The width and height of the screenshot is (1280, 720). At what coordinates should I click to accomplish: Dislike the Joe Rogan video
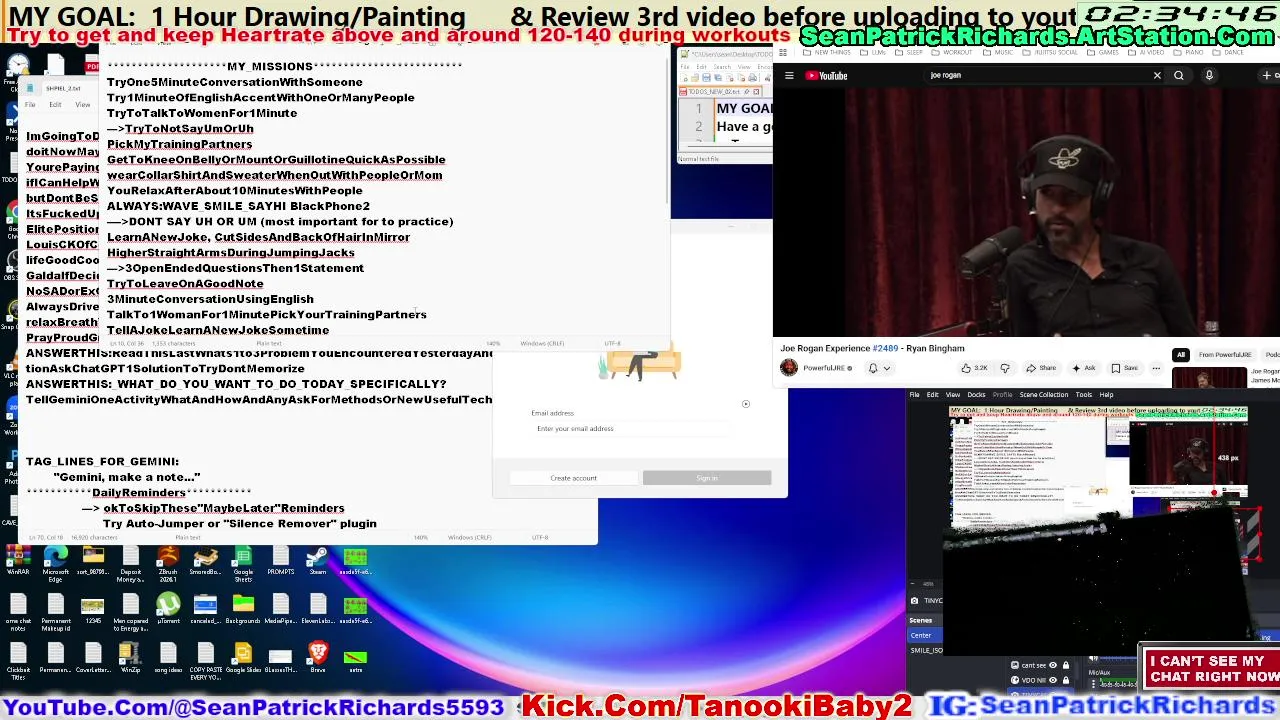pyautogui.click(x=1005, y=368)
